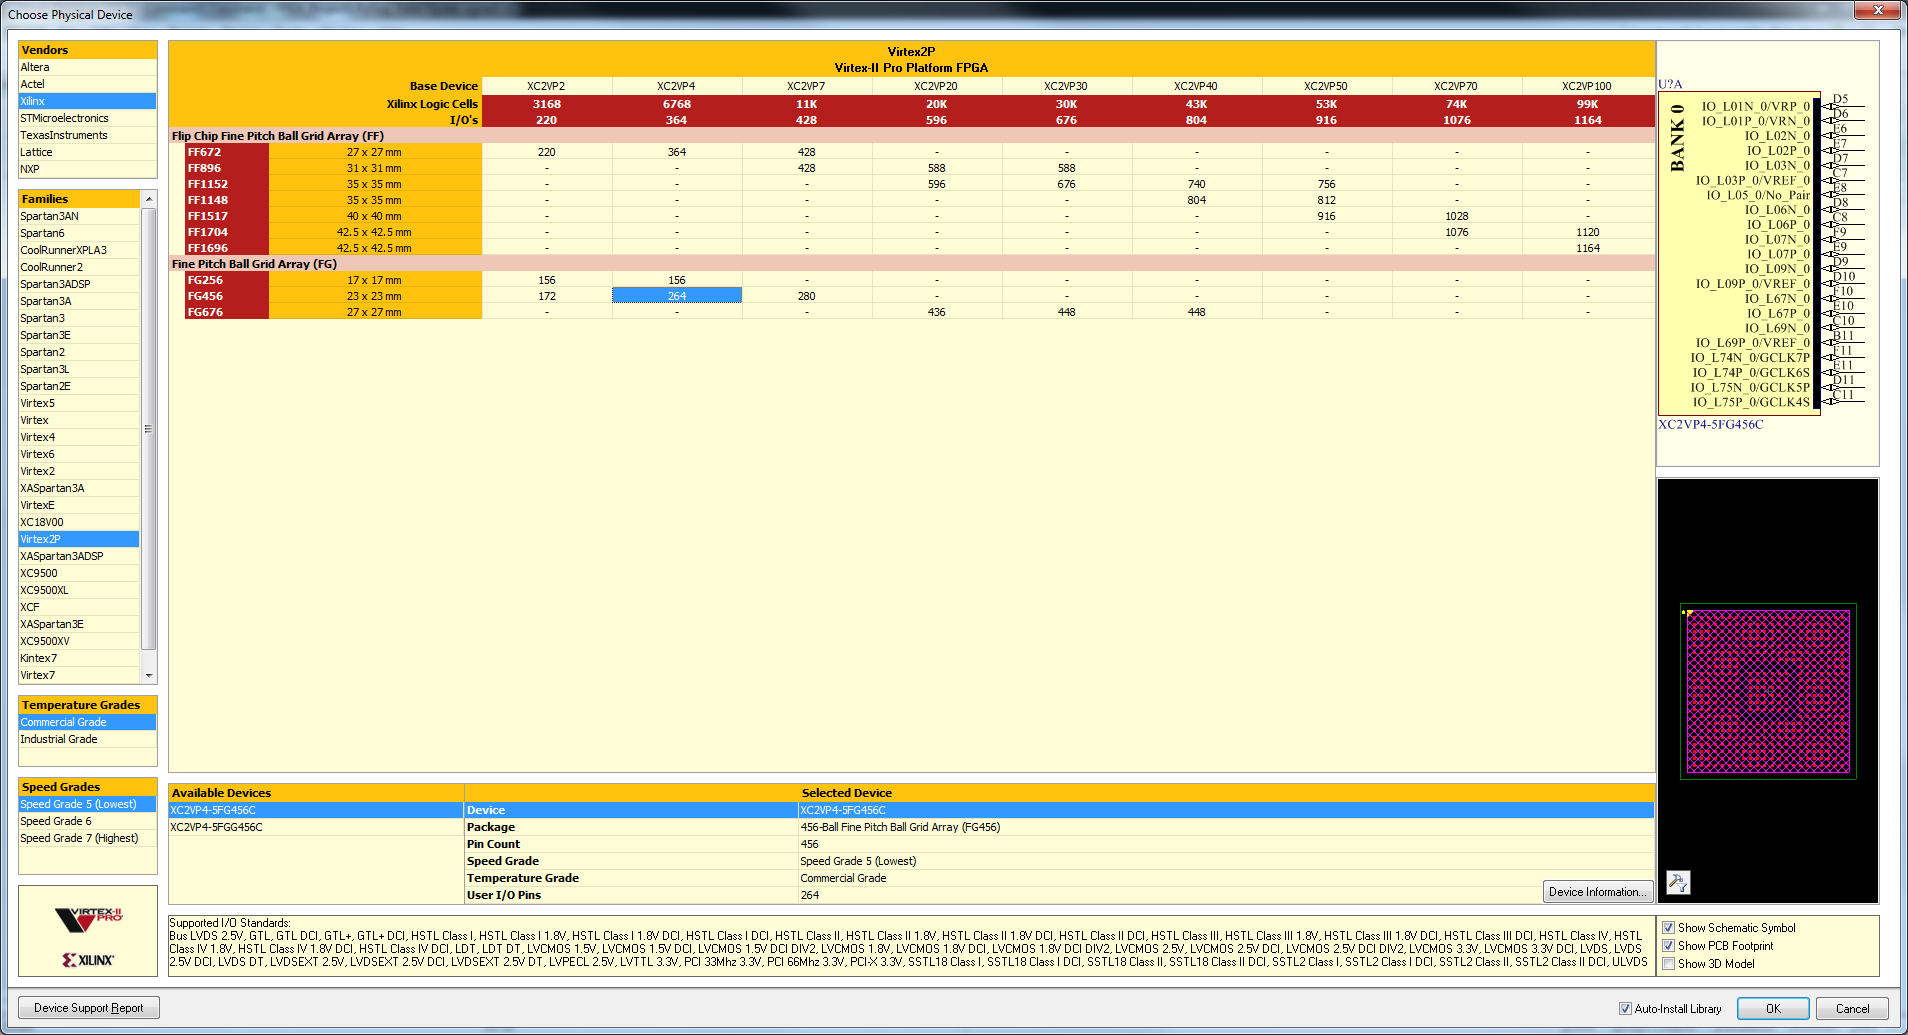Viewport: 1908px width, 1035px height.
Task: Click the magenta PCB footprint preview
Action: pos(1768,691)
